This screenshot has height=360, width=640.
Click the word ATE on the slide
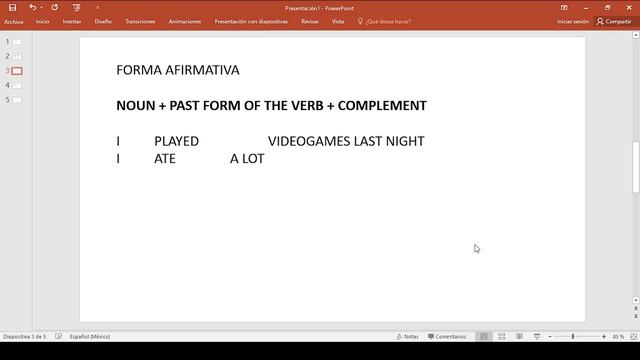click(164, 159)
